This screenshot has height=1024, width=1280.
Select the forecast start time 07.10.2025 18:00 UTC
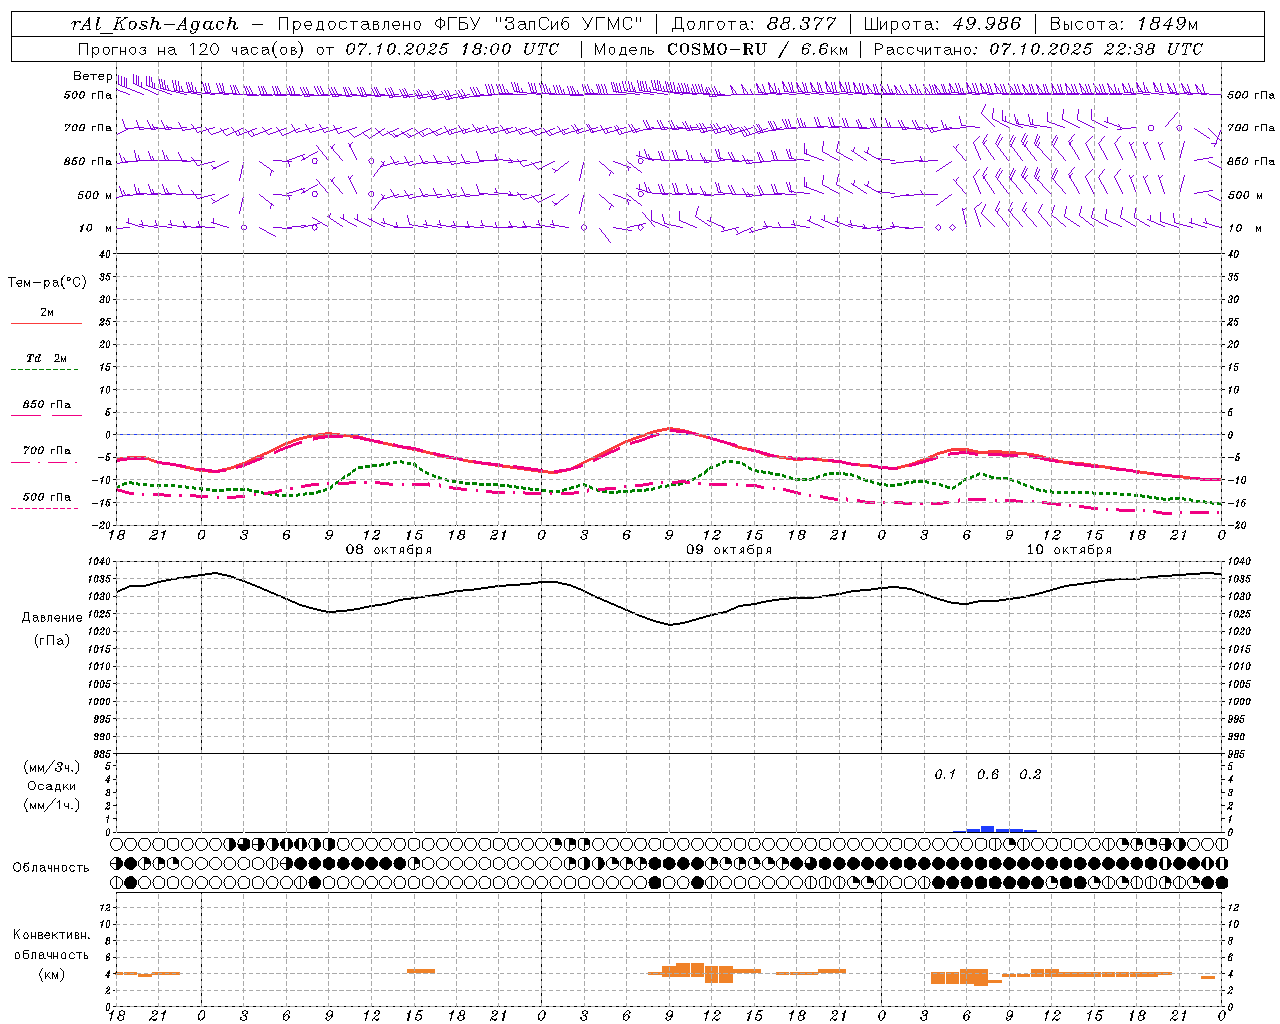pos(452,49)
